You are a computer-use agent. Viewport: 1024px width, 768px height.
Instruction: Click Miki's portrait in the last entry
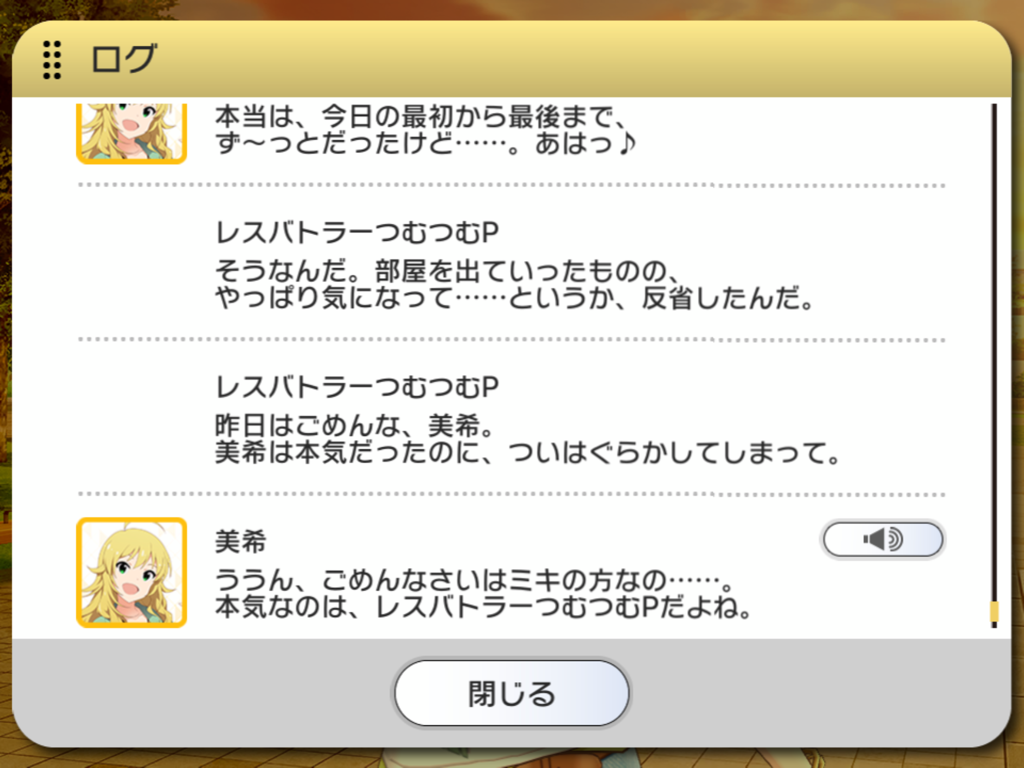[x=132, y=573]
